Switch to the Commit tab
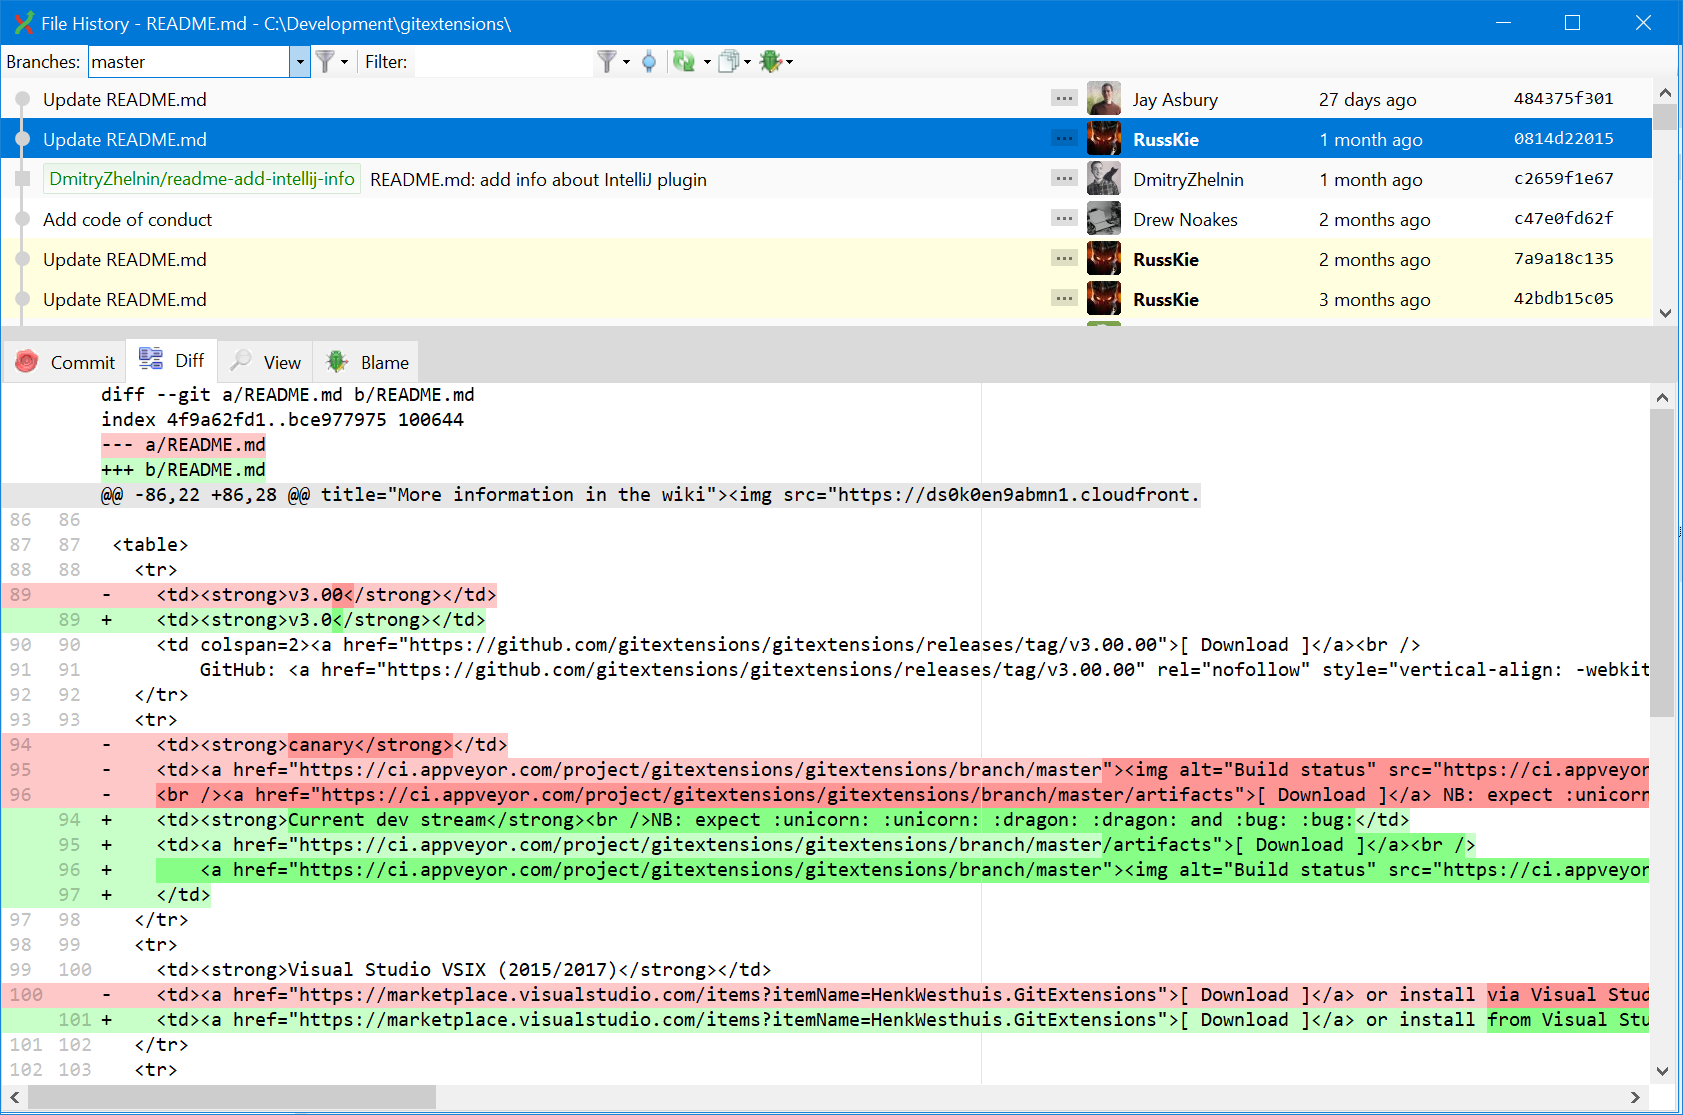The image size is (1683, 1115). pyautogui.click(x=65, y=361)
